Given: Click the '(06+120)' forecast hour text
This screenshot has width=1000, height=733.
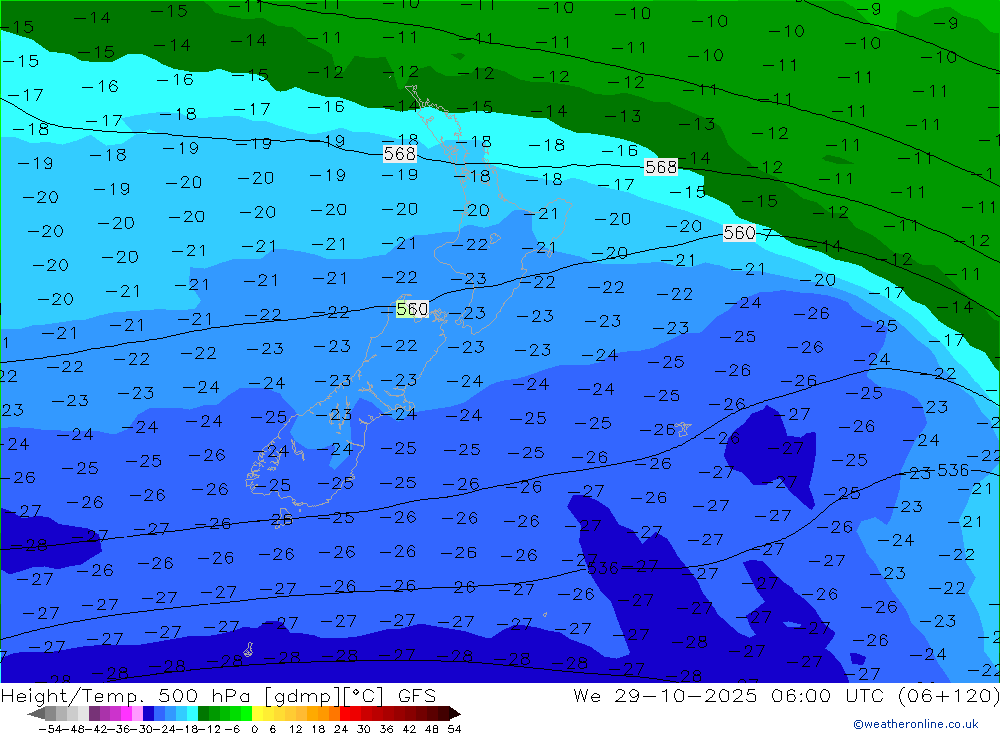Looking at the screenshot, I should point(948,695).
